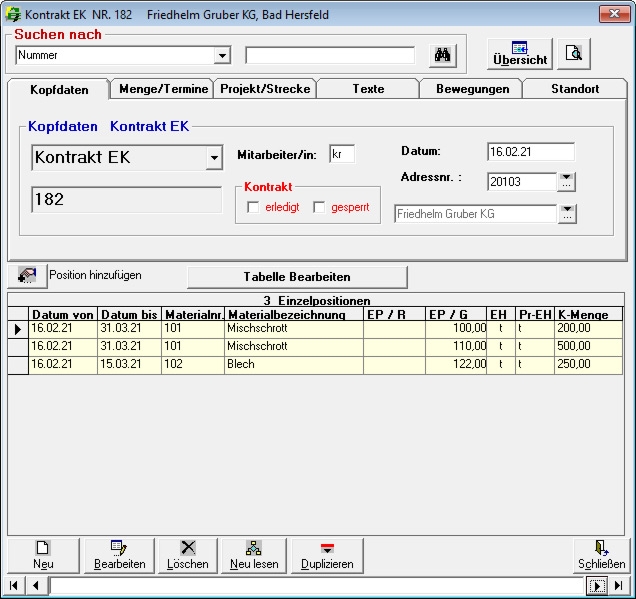This screenshot has width=636, height=599.
Task: Open the Friedhelm Gruber KG lookup dropdown
Action: point(567,214)
